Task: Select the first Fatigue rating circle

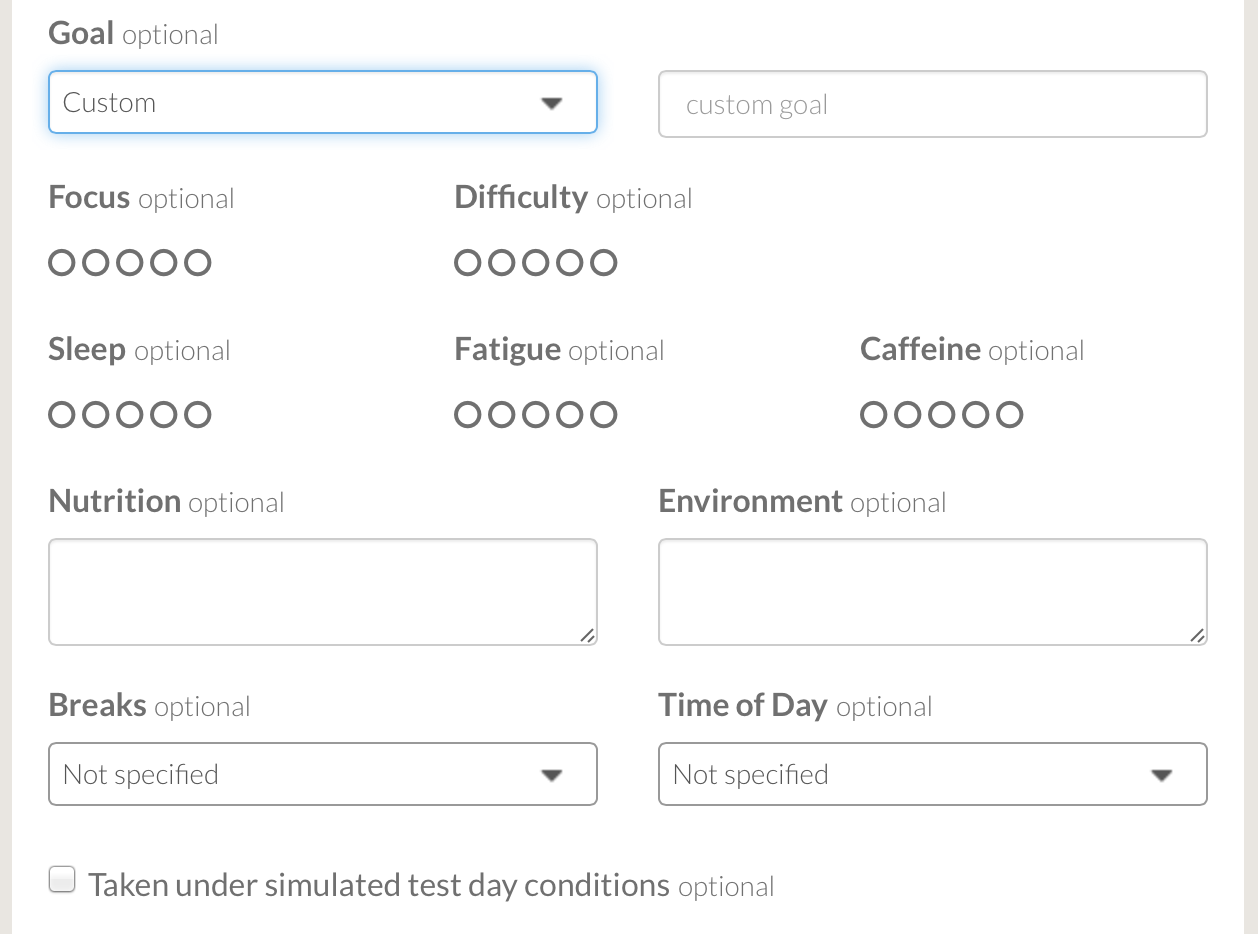Action: [468, 415]
